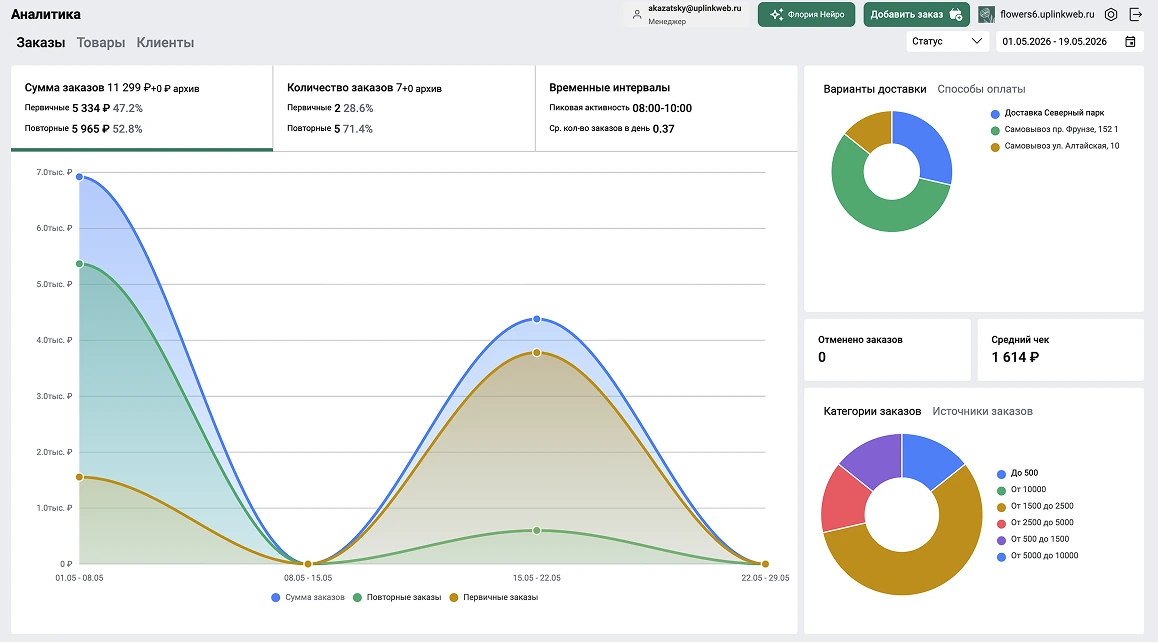Open the Способы оплаты tab
Screen dimensions: 1158x643
(x=981, y=89)
